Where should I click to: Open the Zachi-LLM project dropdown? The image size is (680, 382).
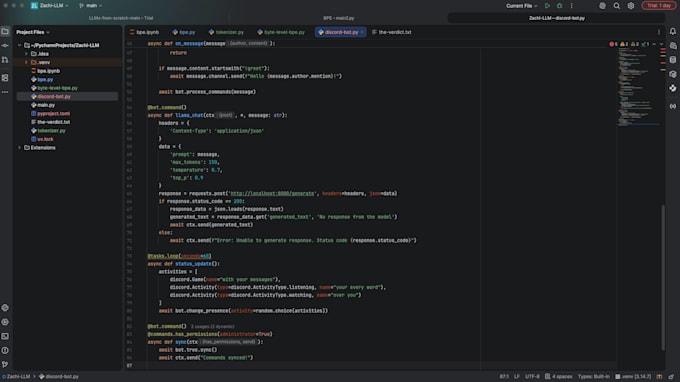(49, 6)
